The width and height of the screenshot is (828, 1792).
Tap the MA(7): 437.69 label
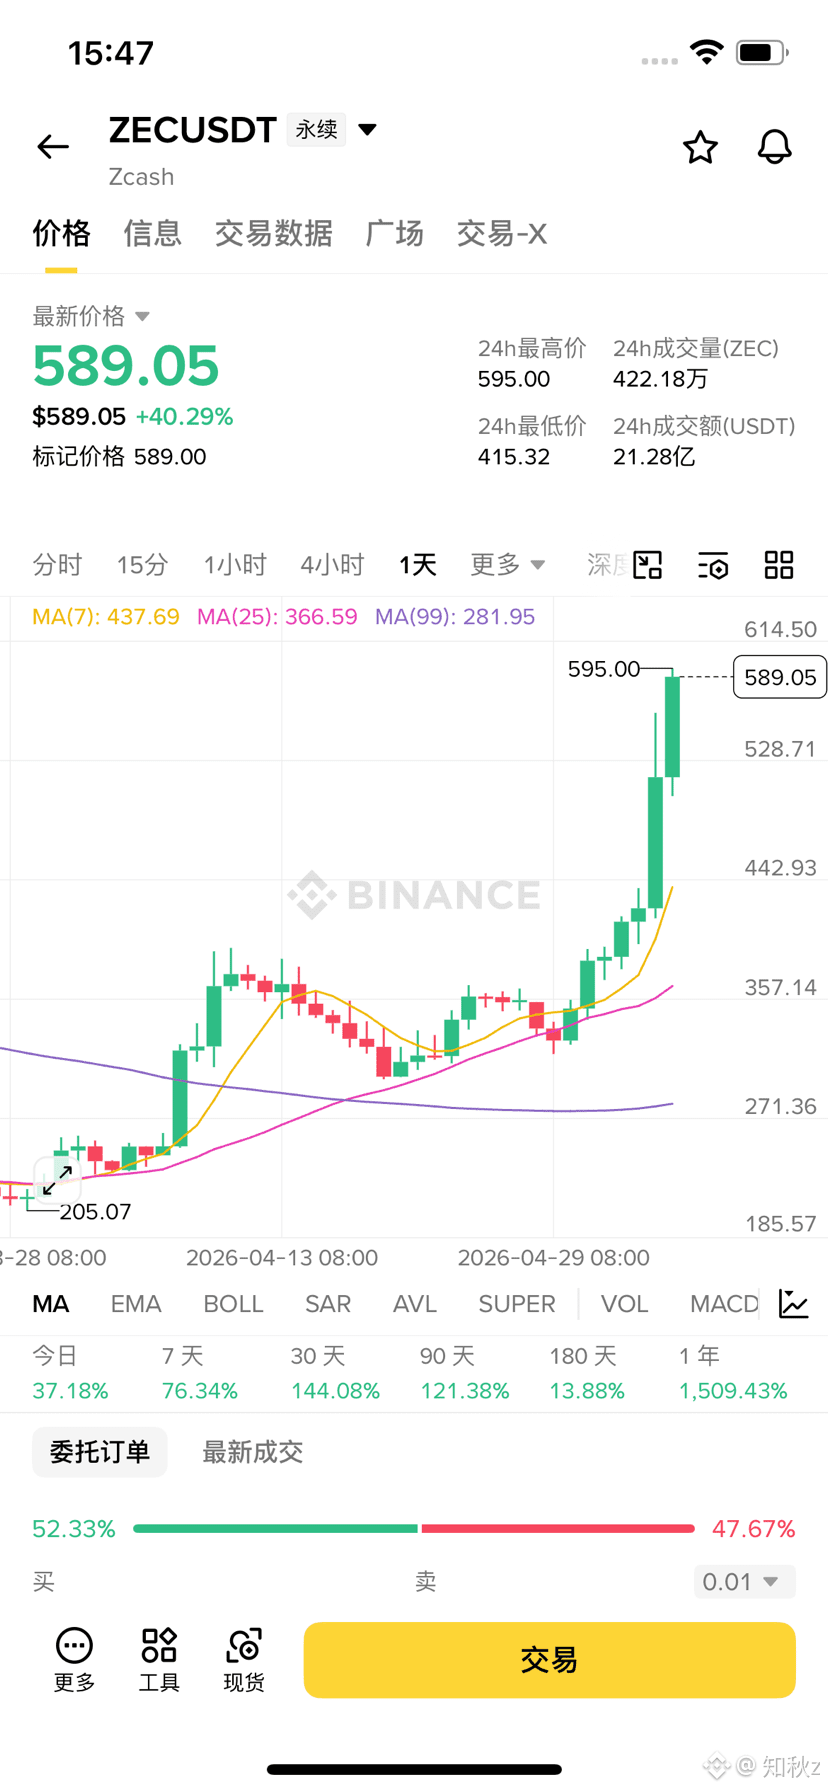click(x=106, y=617)
